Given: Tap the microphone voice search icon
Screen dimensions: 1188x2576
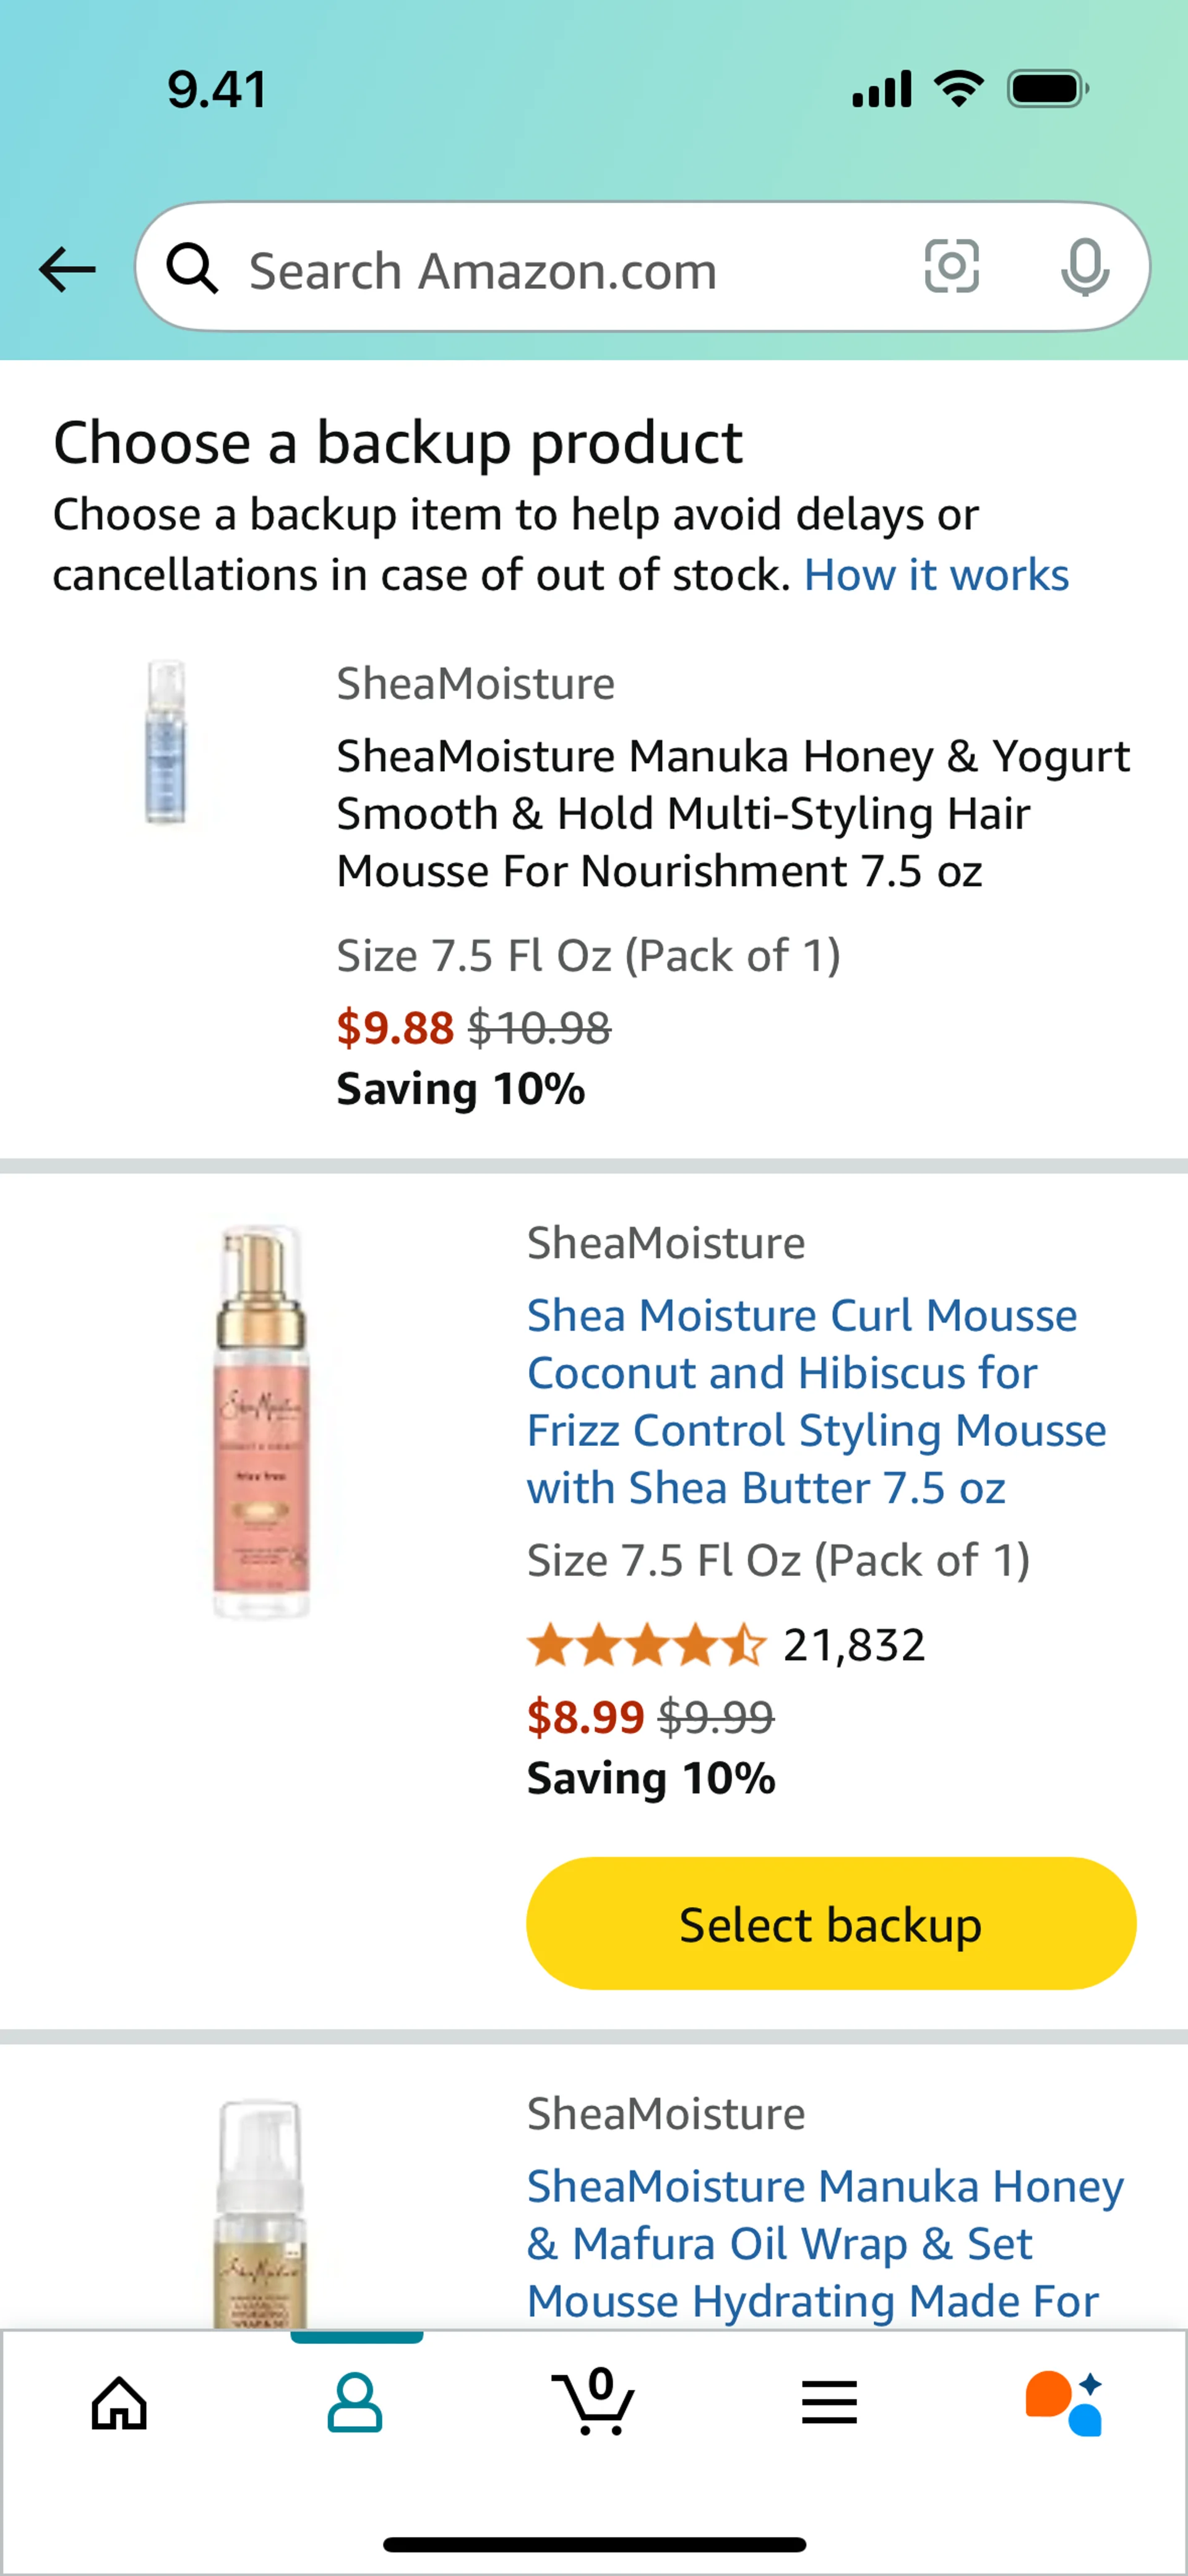Looking at the screenshot, I should click(1084, 267).
